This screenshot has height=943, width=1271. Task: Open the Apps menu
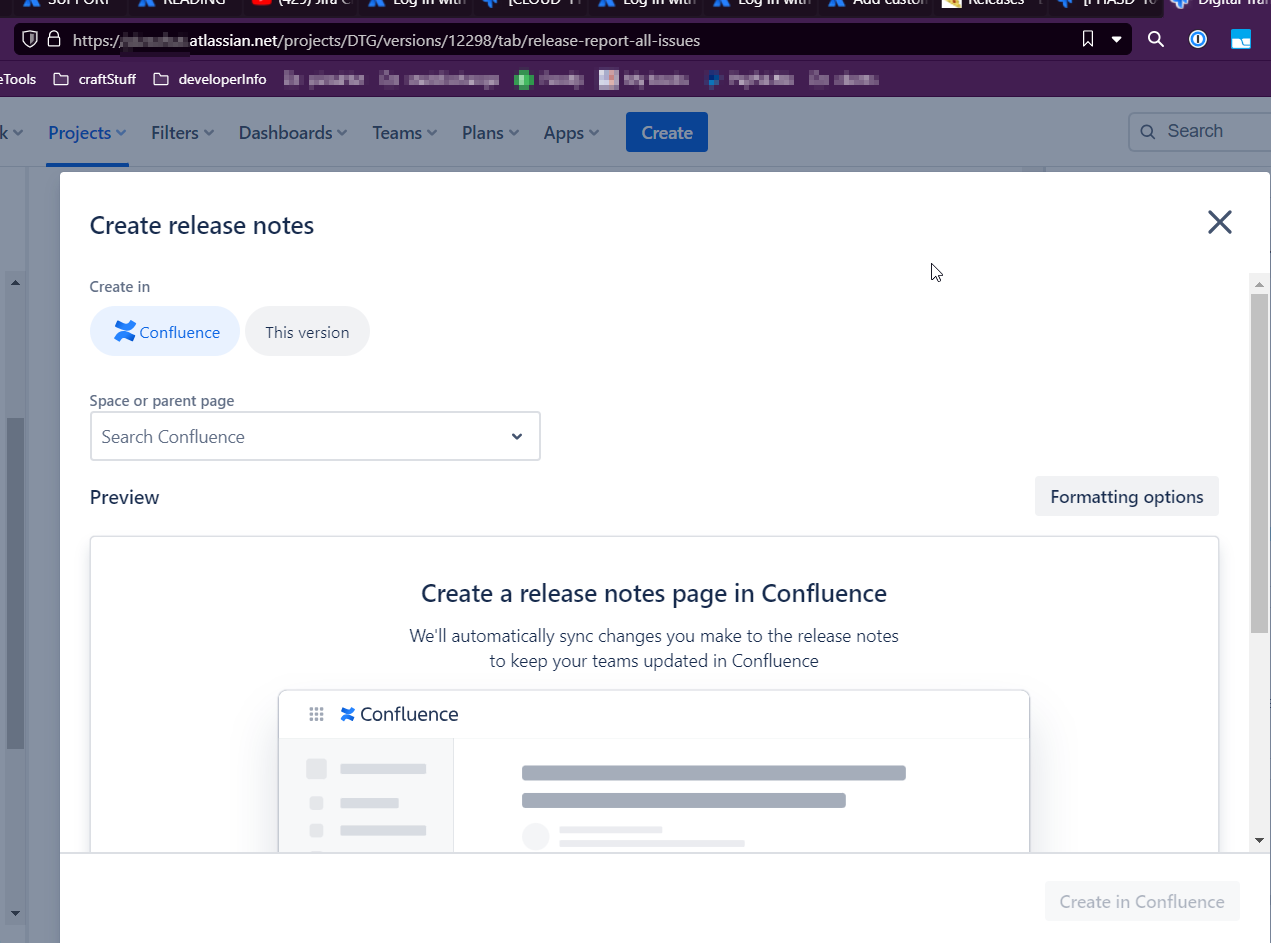pos(571,132)
